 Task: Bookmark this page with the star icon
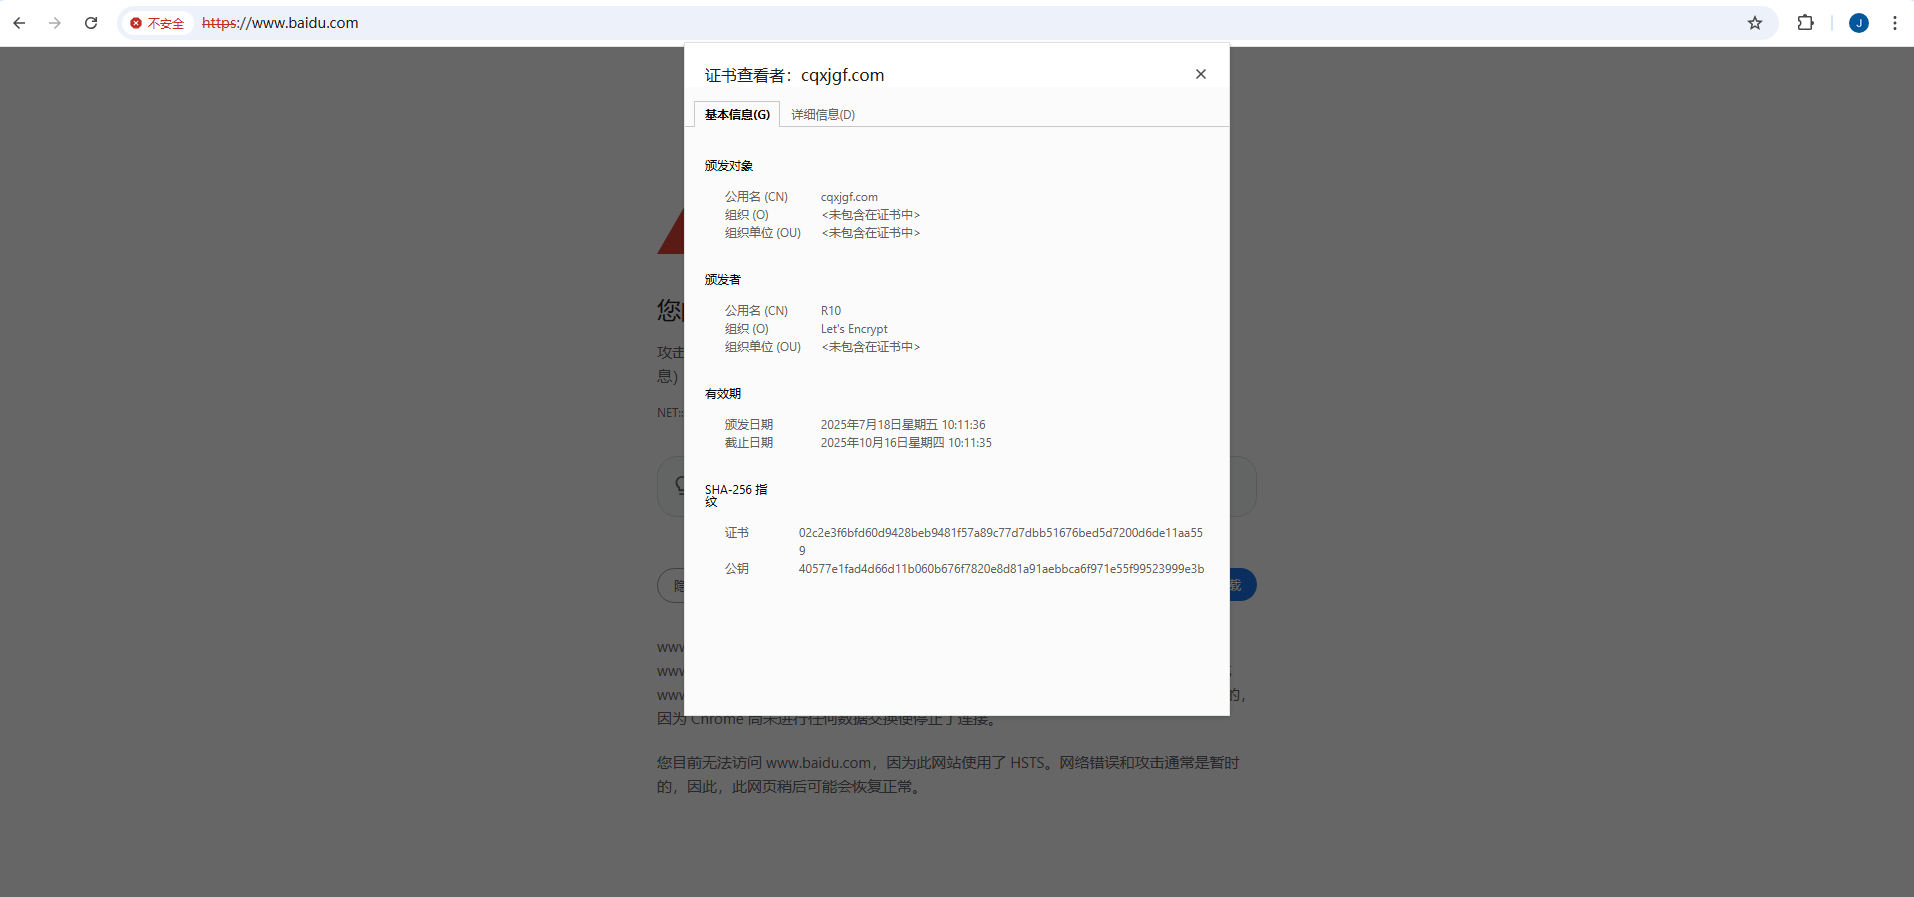click(1755, 23)
